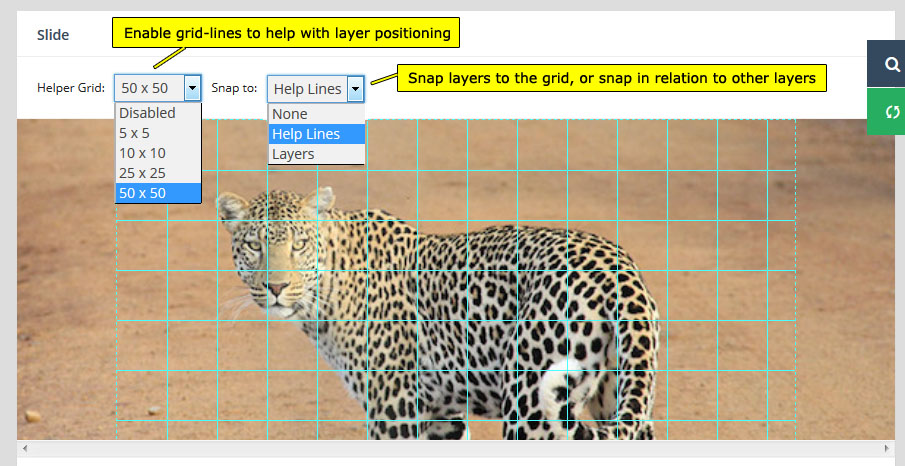Click the green refresh arrows icon

(891, 110)
